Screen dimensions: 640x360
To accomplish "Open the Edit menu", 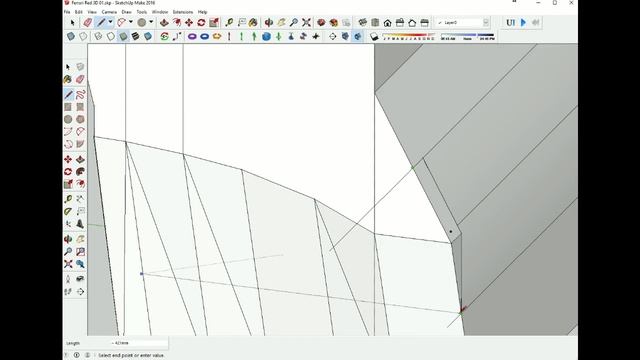I will (79, 12).
